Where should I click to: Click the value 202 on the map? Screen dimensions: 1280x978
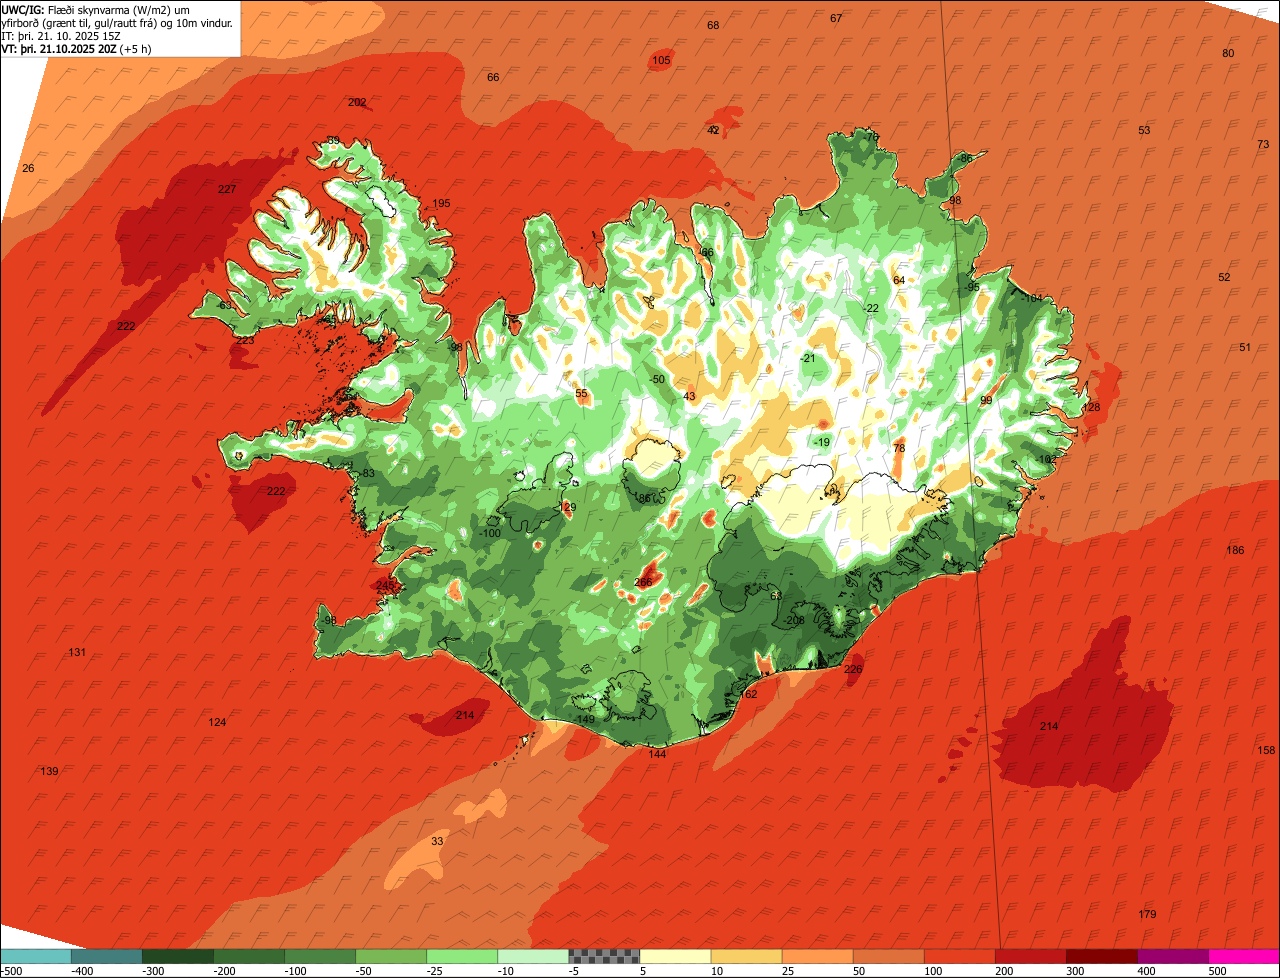point(357,102)
